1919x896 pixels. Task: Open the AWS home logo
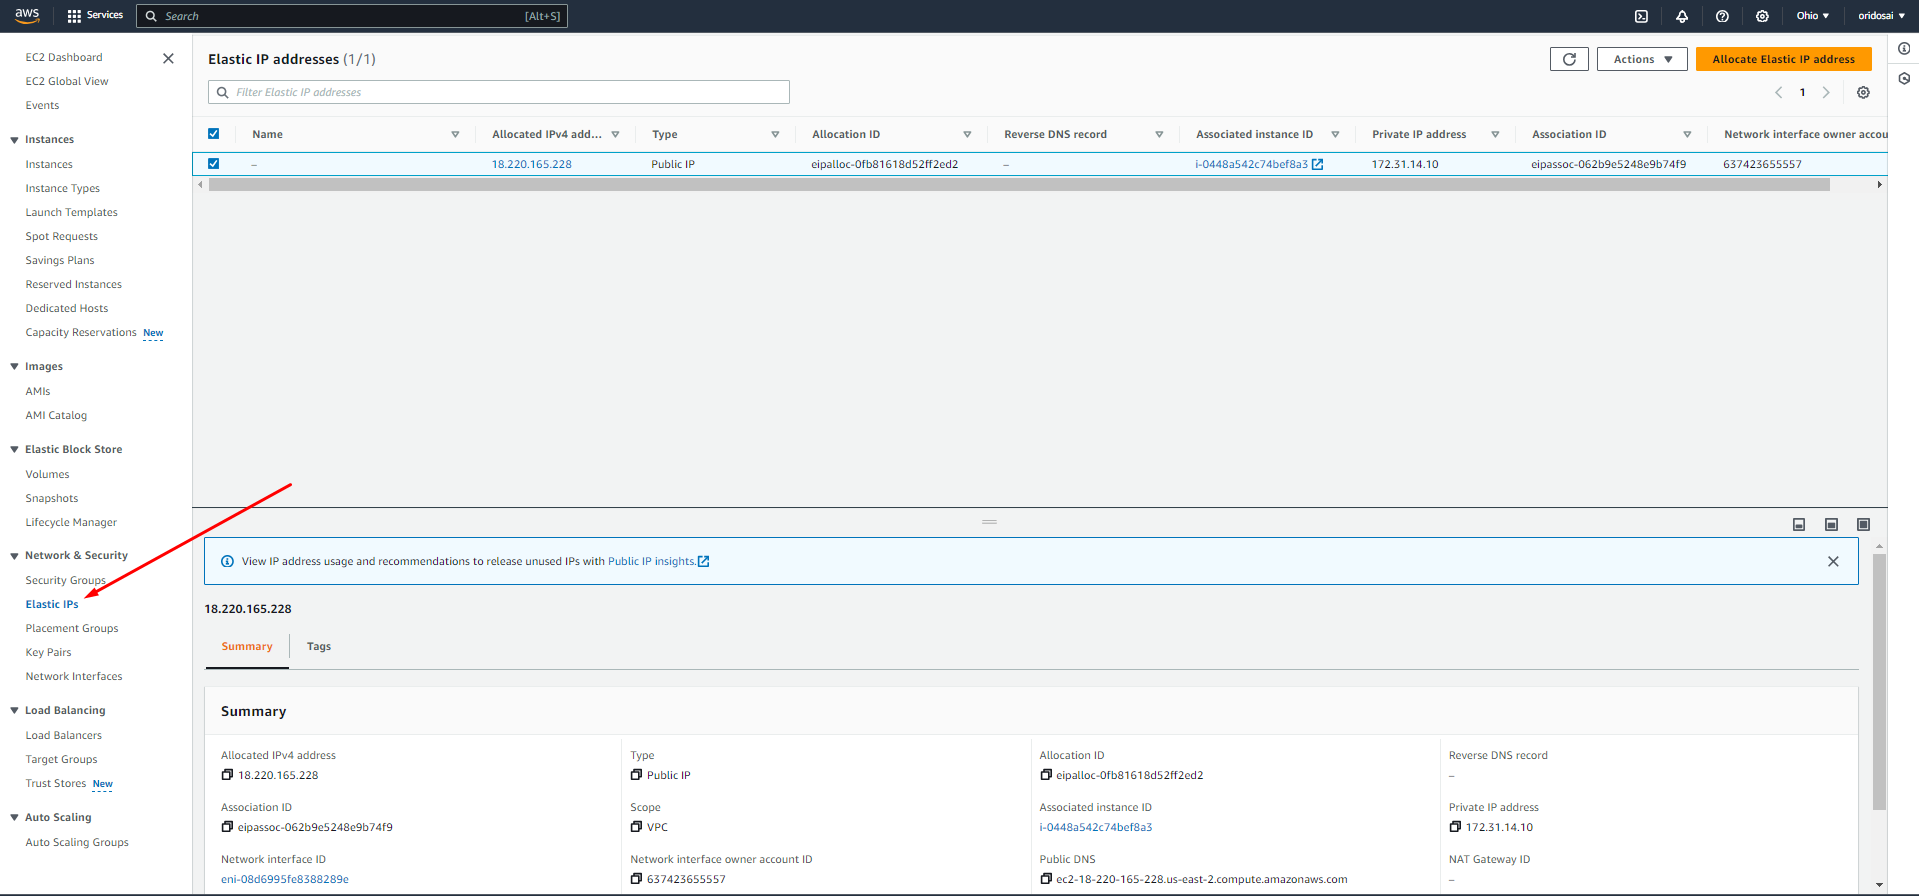pyautogui.click(x=27, y=15)
